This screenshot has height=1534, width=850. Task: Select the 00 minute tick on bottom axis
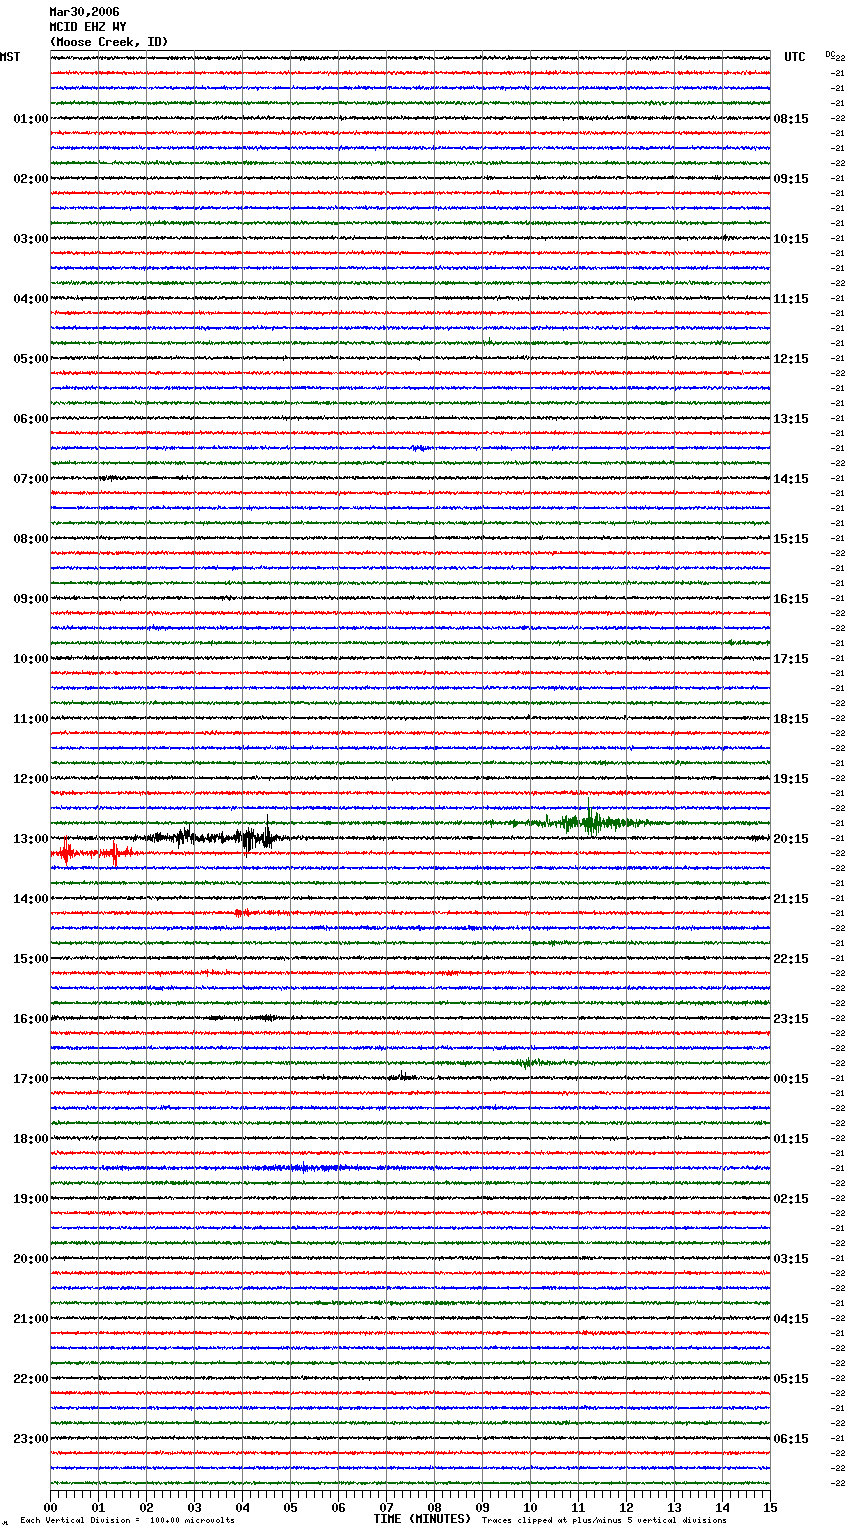pos(51,1507)
